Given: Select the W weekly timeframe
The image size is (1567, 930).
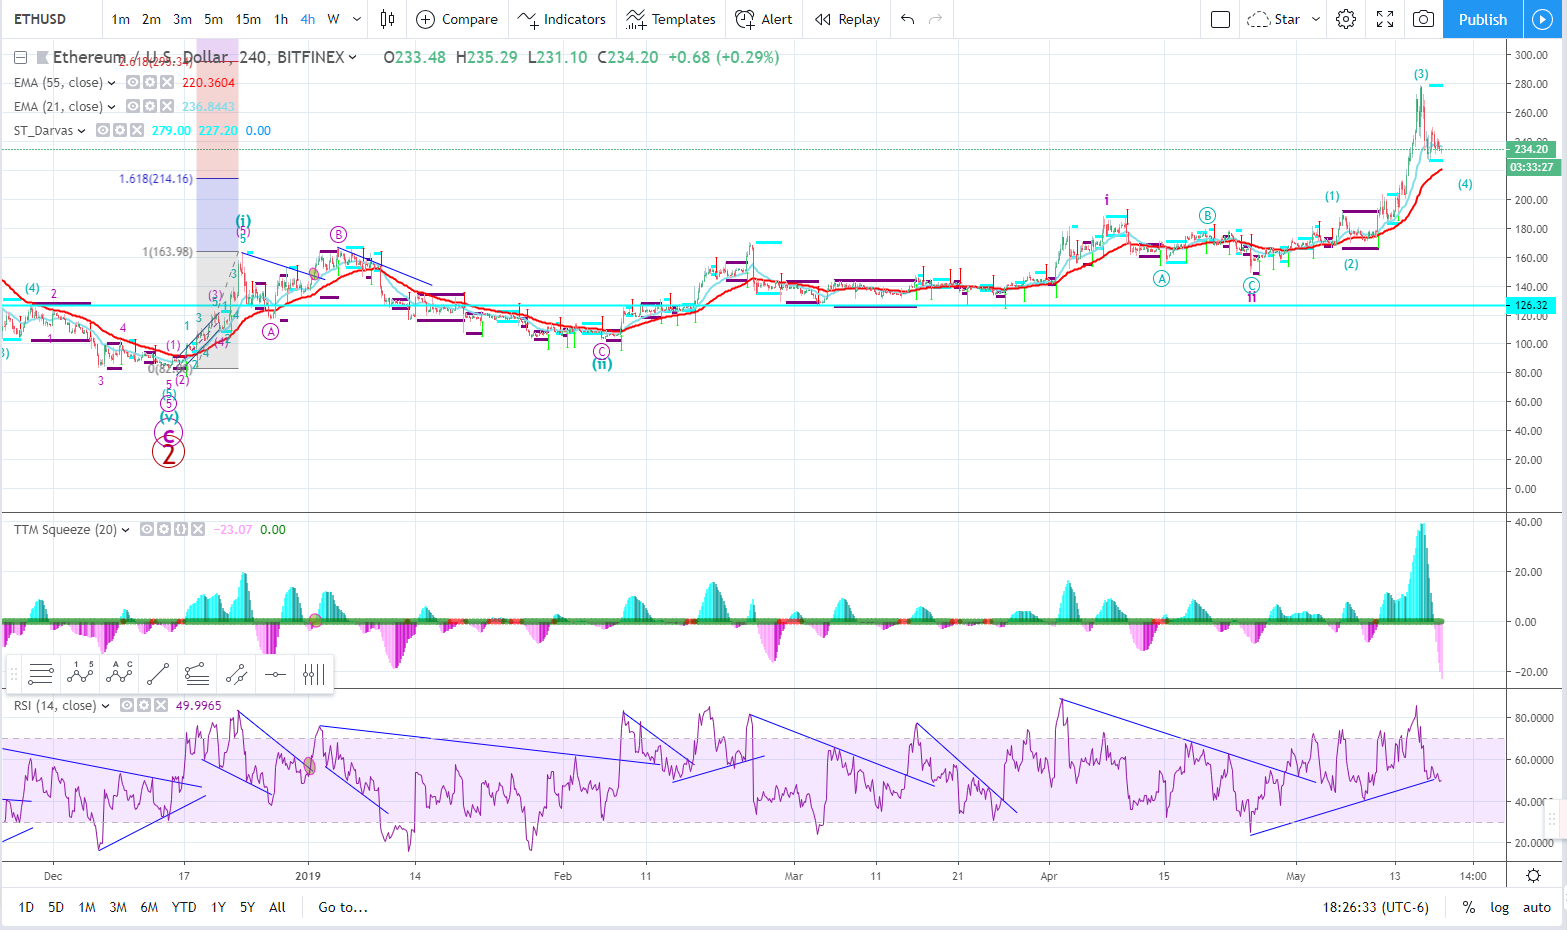Looking at the screenshot, I should tap(334, 19).
